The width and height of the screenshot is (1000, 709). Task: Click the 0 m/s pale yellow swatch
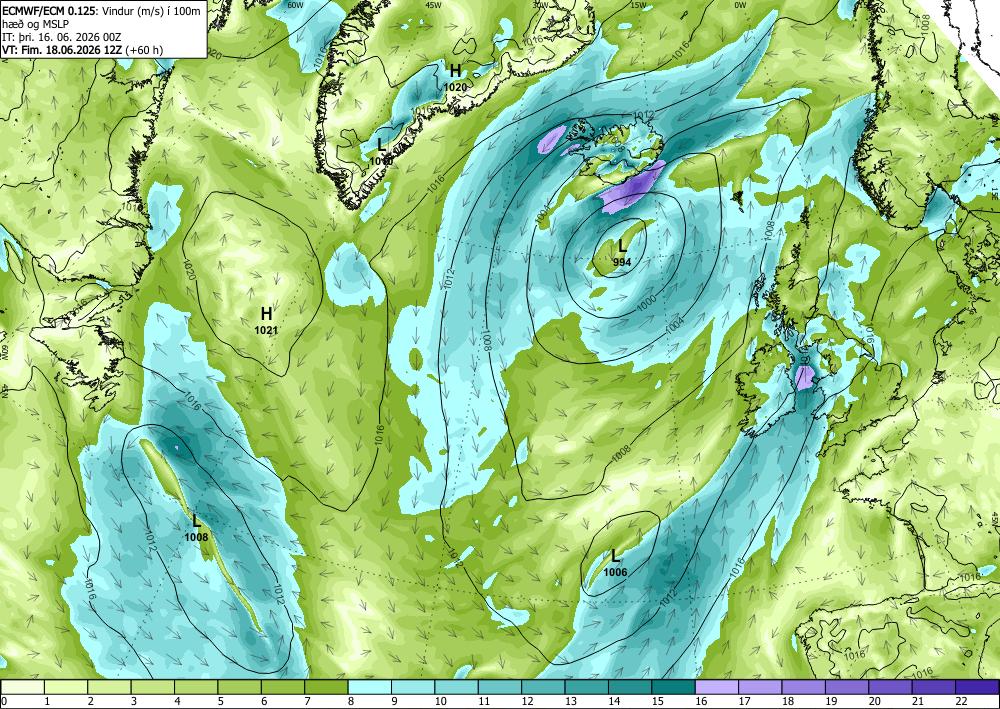click(22, 687)
